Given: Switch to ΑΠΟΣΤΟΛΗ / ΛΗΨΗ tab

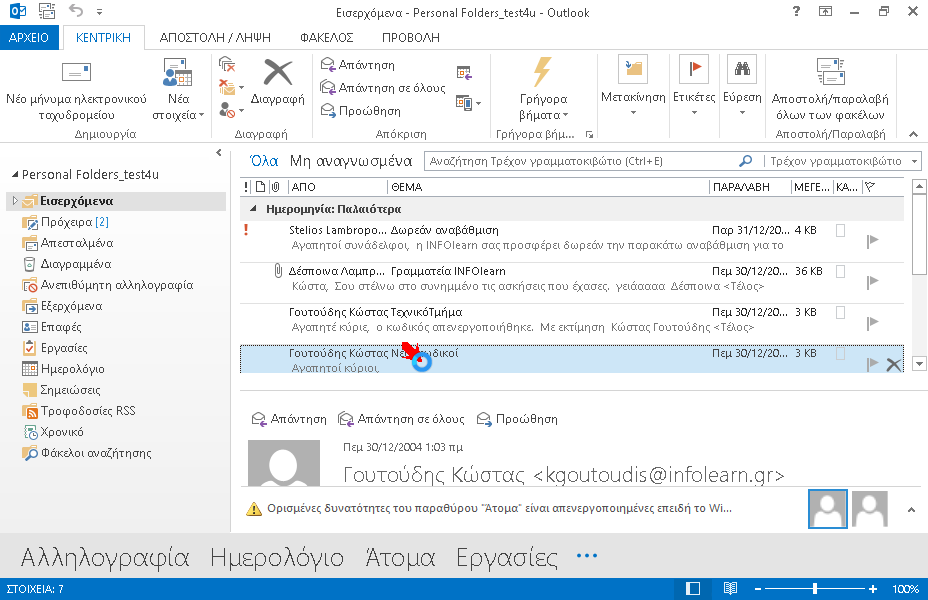Looking at the screenshot, I should tap(215, 37).
